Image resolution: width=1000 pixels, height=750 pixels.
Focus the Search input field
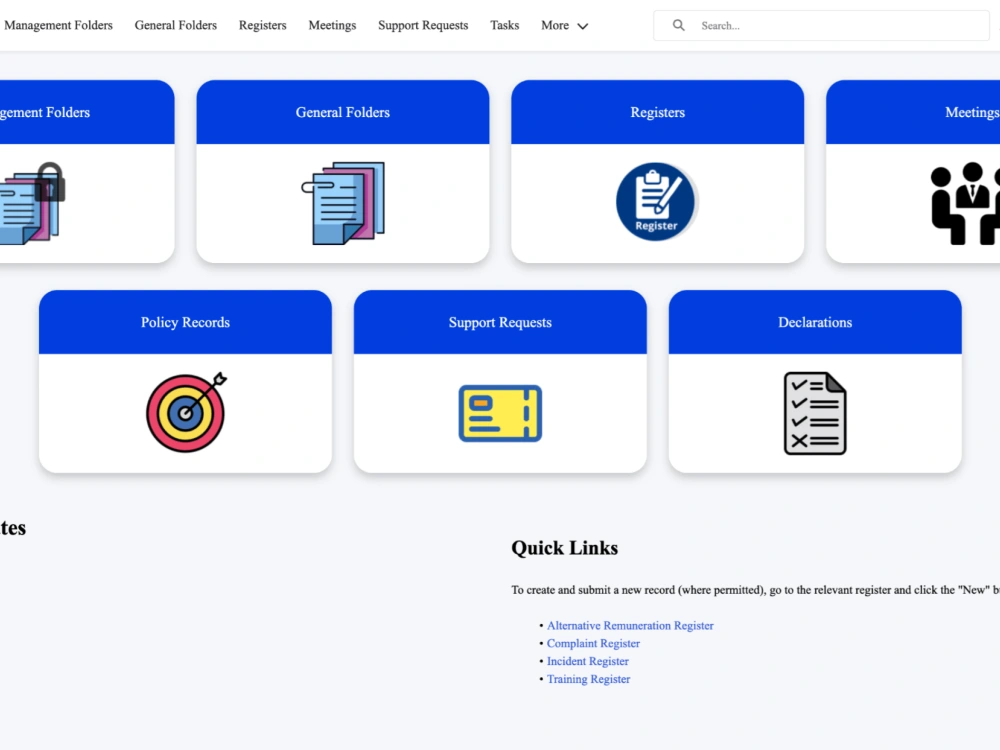821,26
